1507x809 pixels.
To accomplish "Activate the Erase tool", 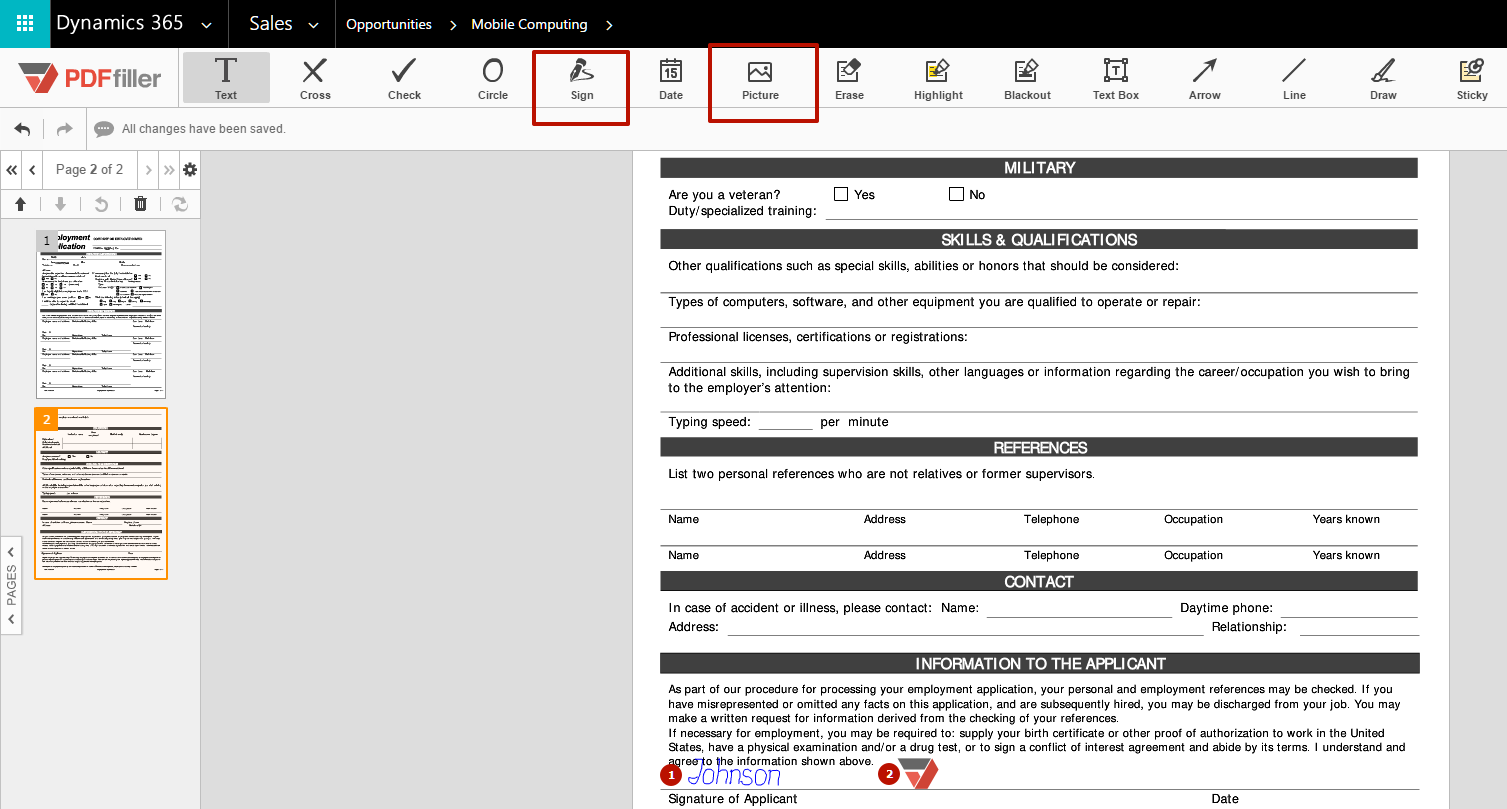I will click(849, 78).
